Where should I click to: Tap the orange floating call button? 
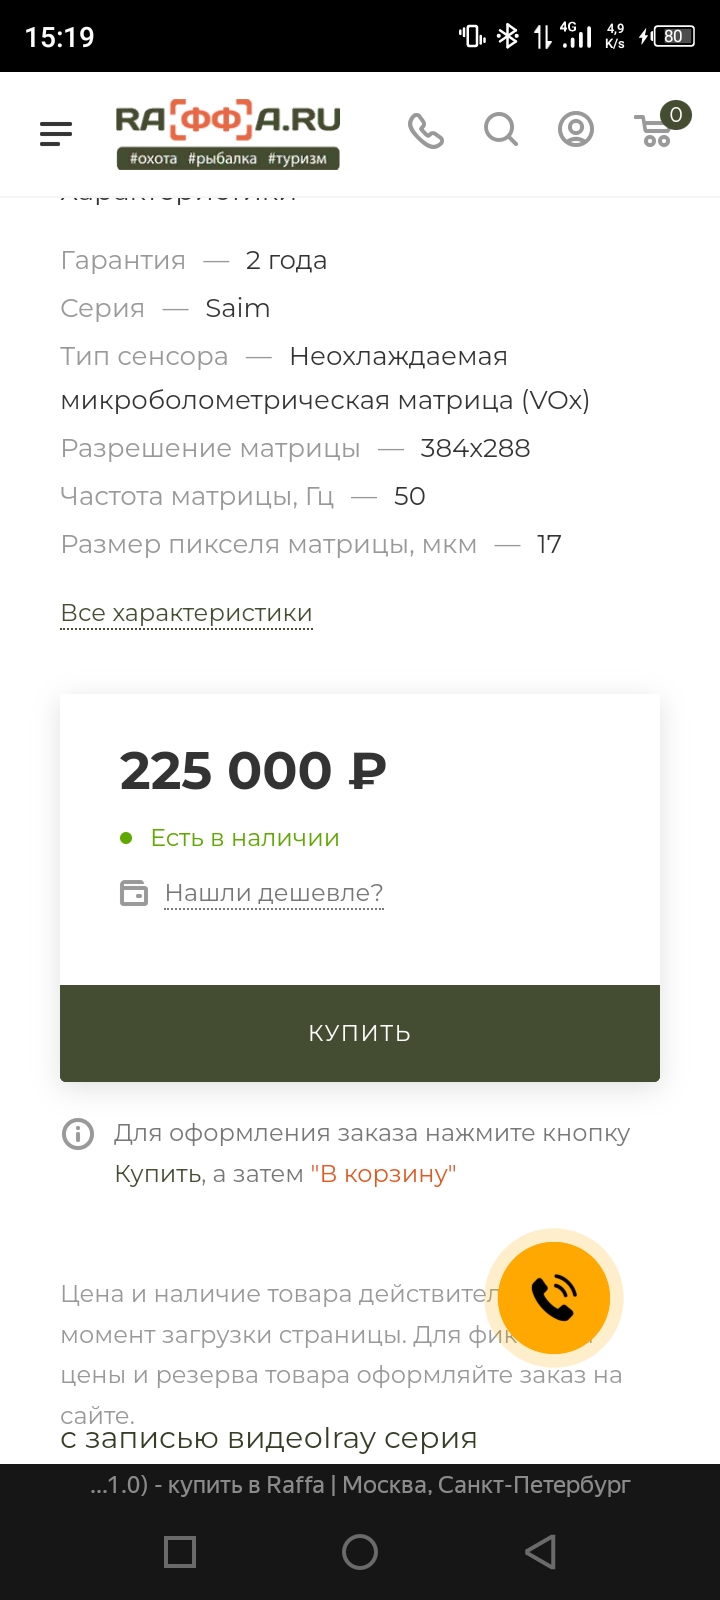554,1297
